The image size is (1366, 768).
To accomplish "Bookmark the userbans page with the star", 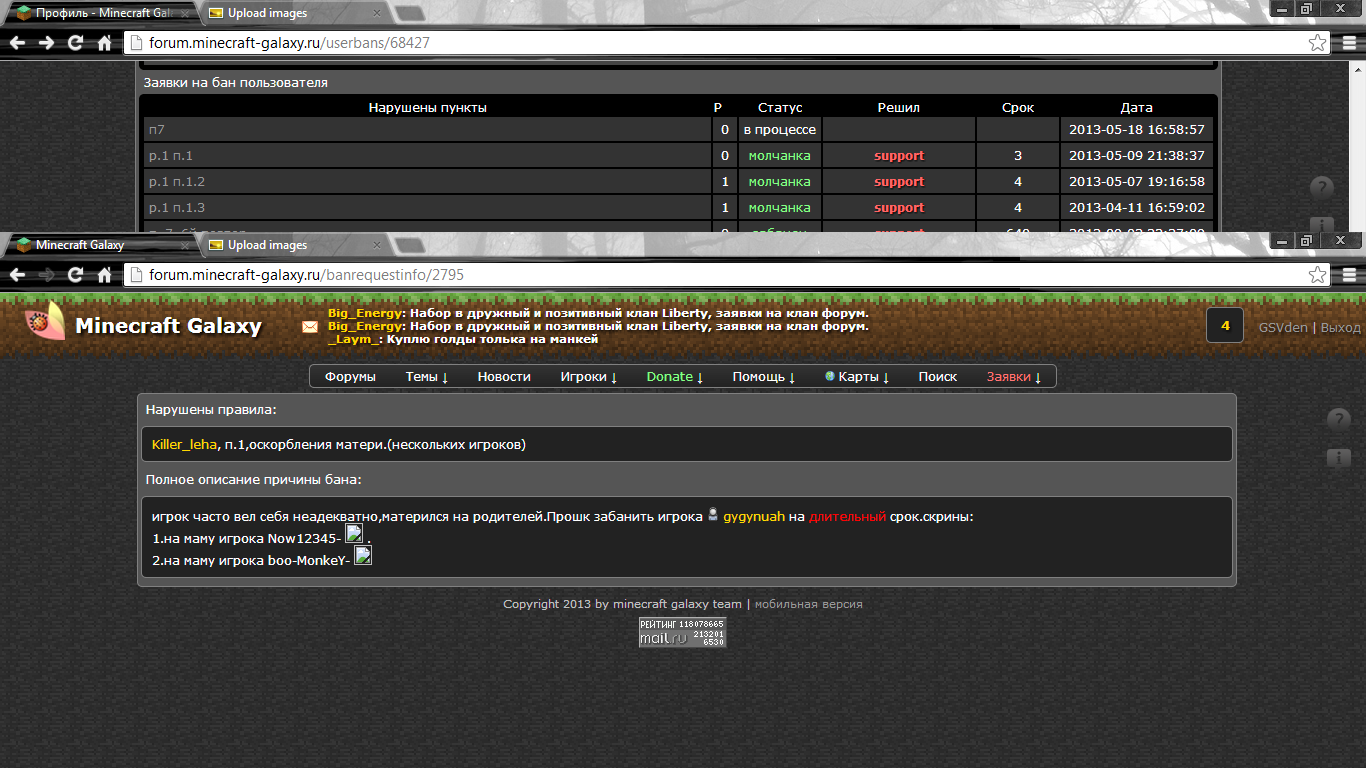I will click(1318, 43).
